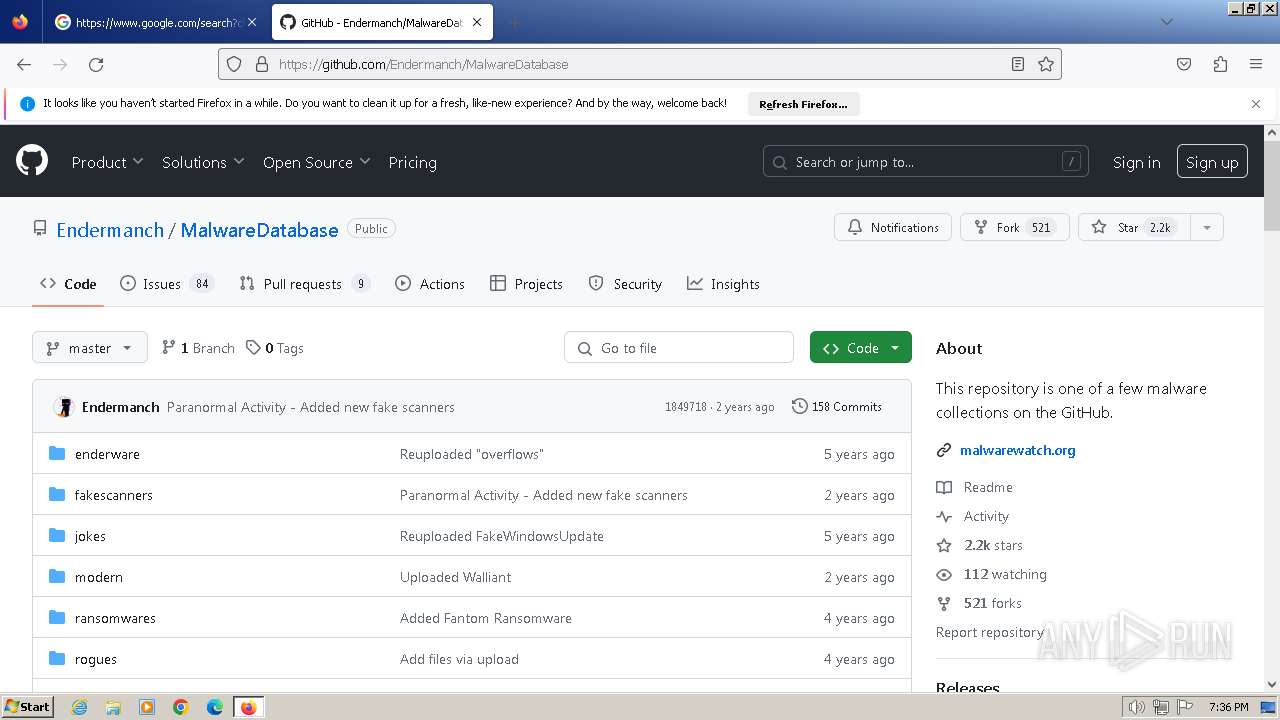1280x720 pixels.
Task: View the 0 Tags link
Action: pyautogui.click(x=275, y=348)
